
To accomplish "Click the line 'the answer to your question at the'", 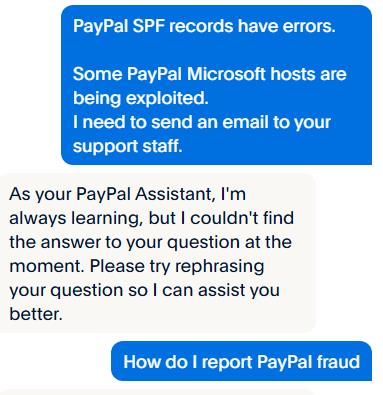I will (150, 242).
